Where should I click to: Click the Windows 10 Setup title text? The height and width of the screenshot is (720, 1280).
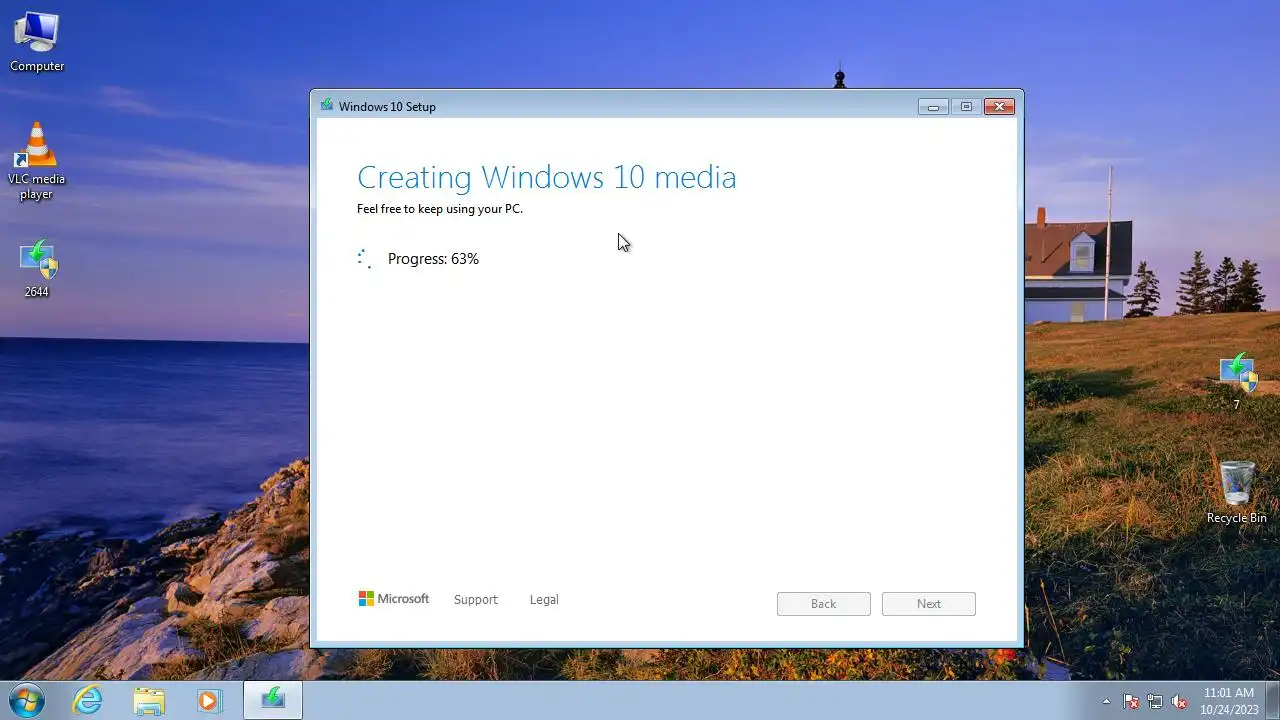pos(387,107)
